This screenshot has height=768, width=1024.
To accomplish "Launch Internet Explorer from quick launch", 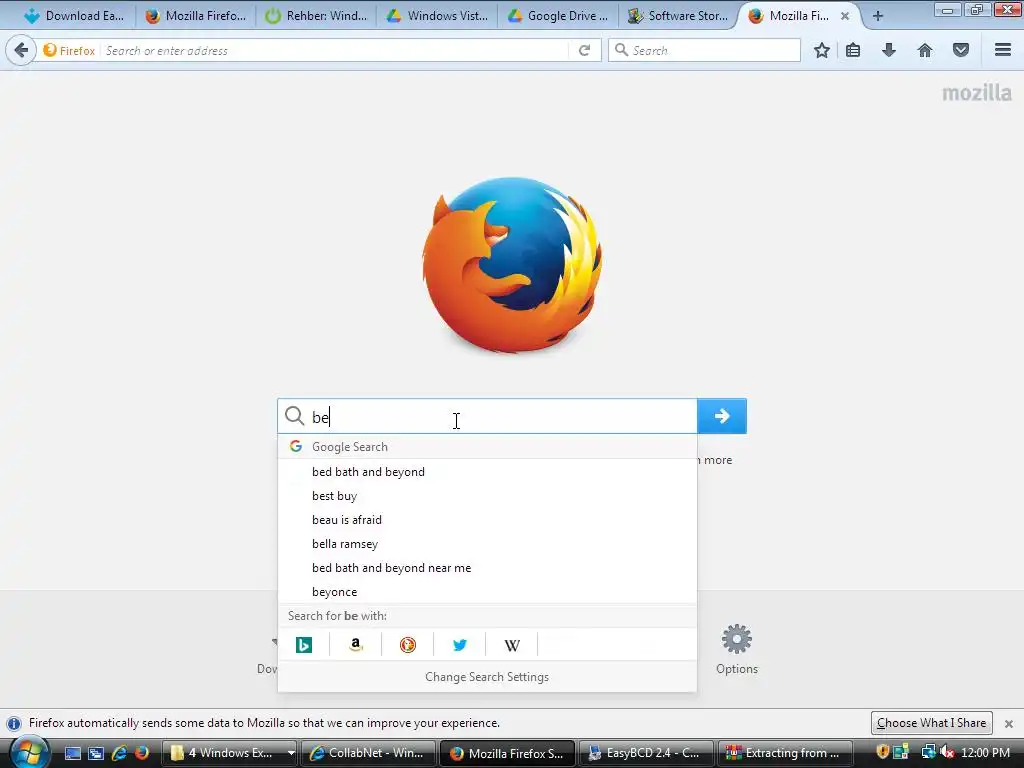I will (119, 753).
